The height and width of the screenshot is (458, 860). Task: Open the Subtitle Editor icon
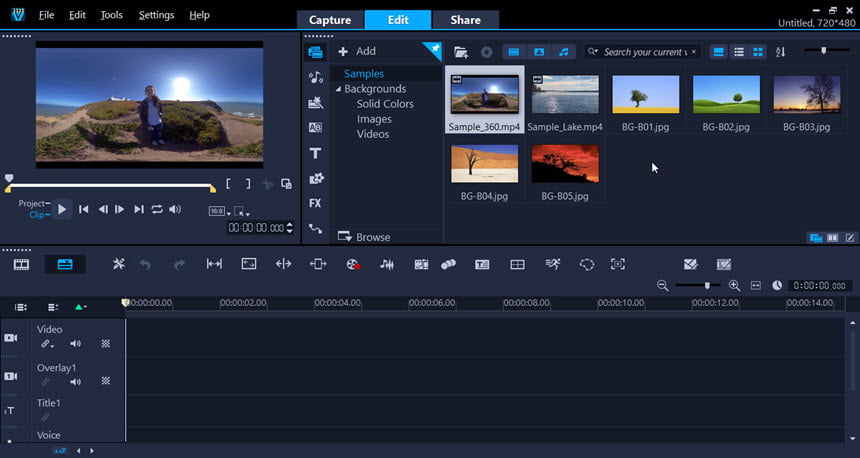(x=482, y=265)
